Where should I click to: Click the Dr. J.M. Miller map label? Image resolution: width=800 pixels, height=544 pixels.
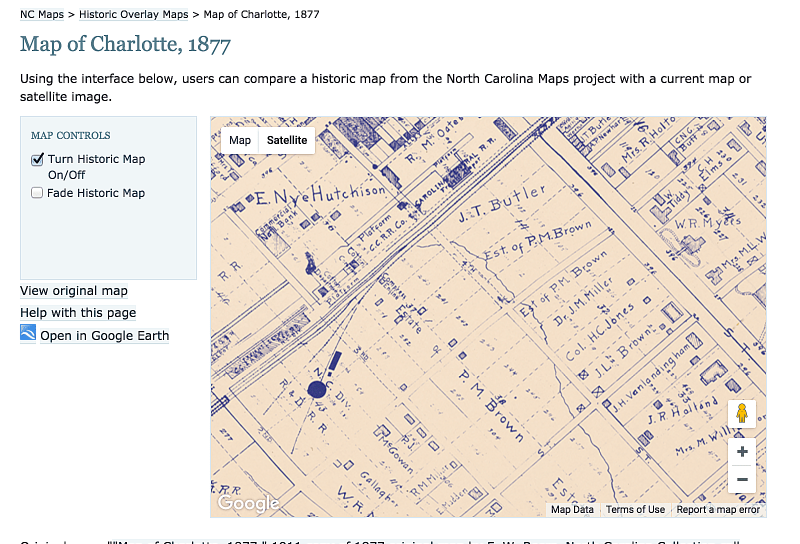tap(583, 302)
